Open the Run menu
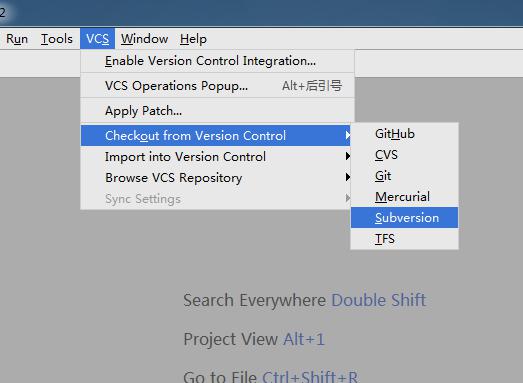Viewport: 523px width, 383px height. [x=17, y=39]
